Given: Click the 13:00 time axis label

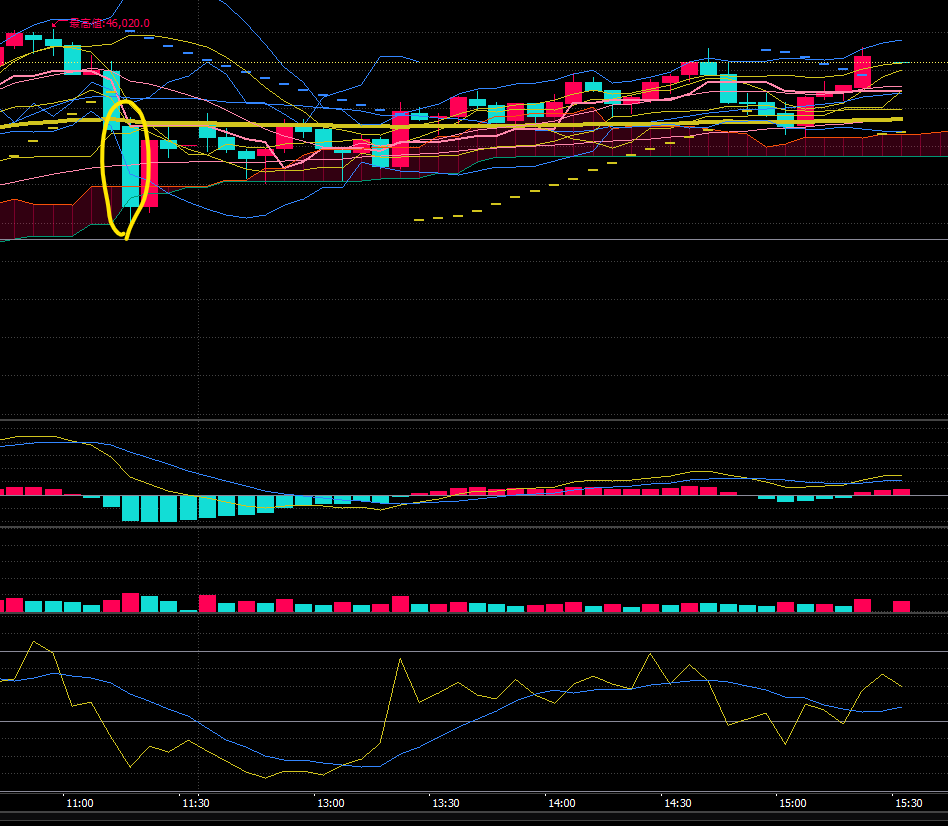Looking at the screenshot, I should 330,803.
